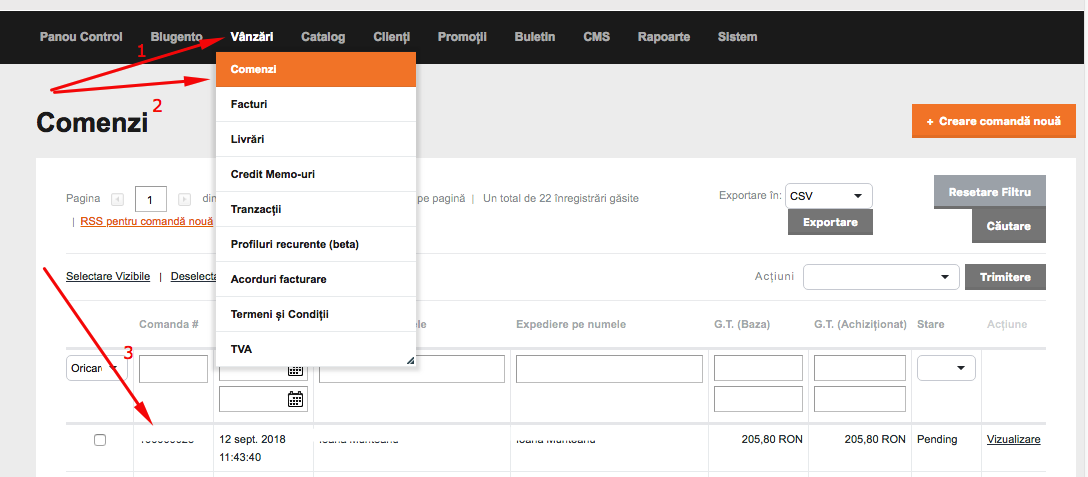The height and width of the screenshot is (477, 1088).
Task: Open the Catalog menu
Action: (323, 37)
